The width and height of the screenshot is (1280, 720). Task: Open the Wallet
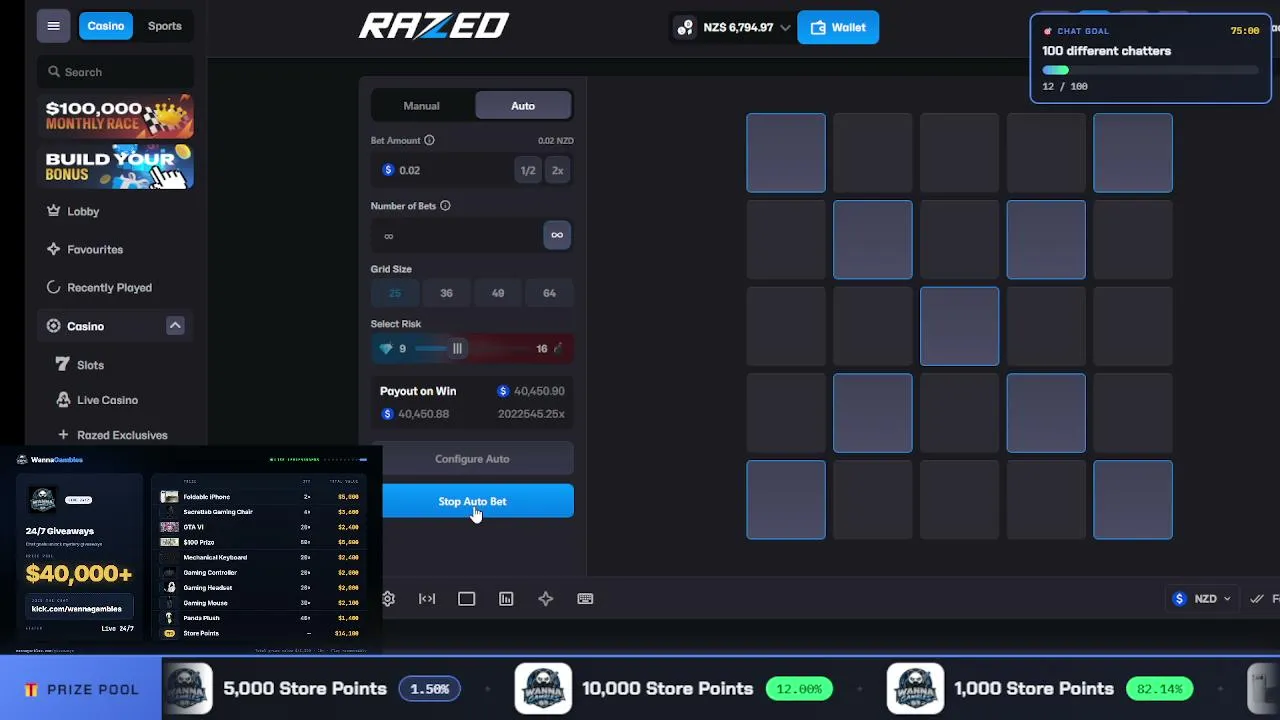tap(838, 28)
